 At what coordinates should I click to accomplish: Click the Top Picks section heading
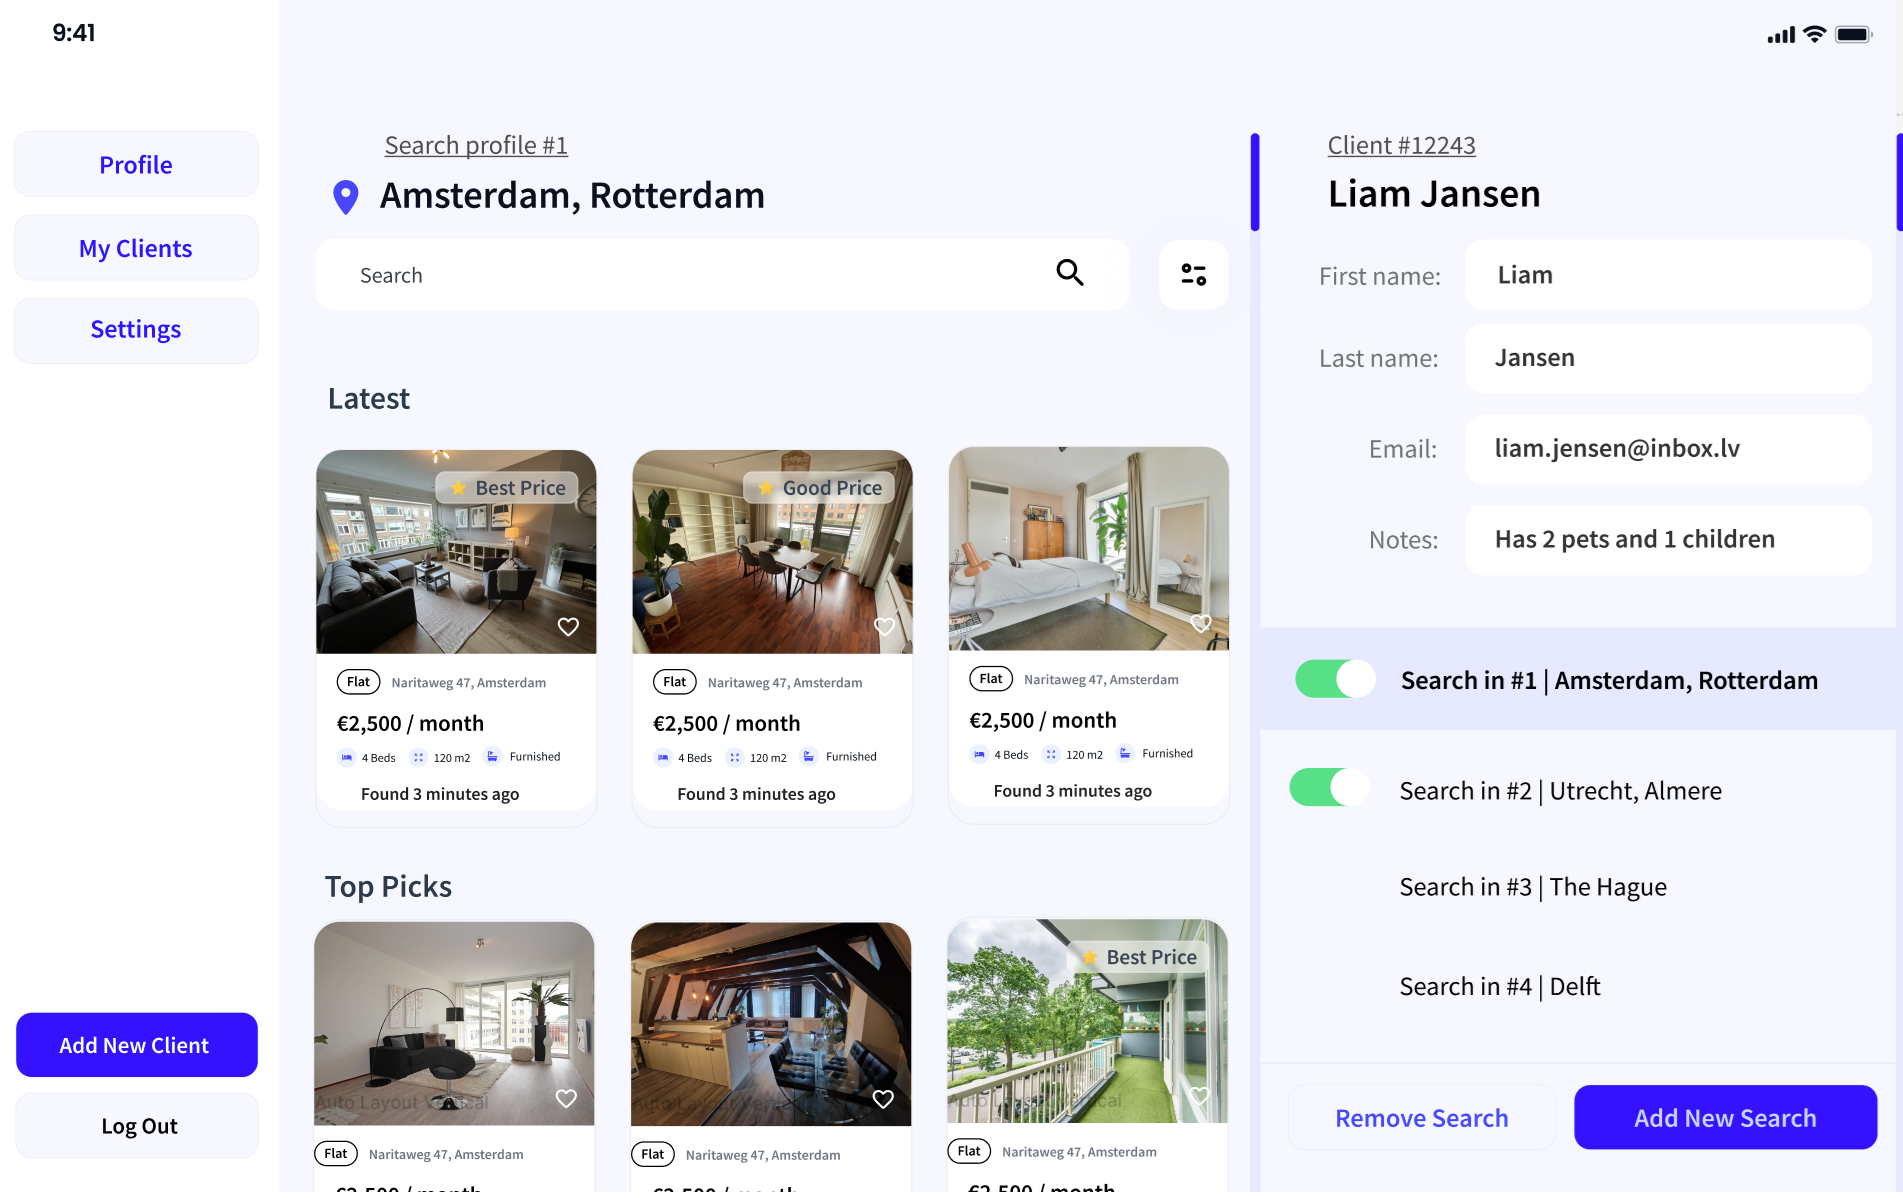tap(388, 887)
